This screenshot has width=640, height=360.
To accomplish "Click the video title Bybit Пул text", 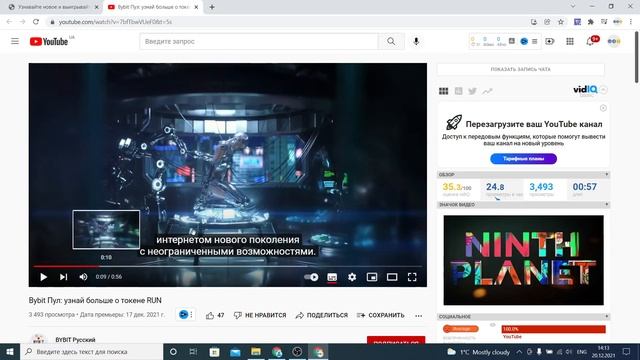I will pyautogui.click(x=95, y=300).
